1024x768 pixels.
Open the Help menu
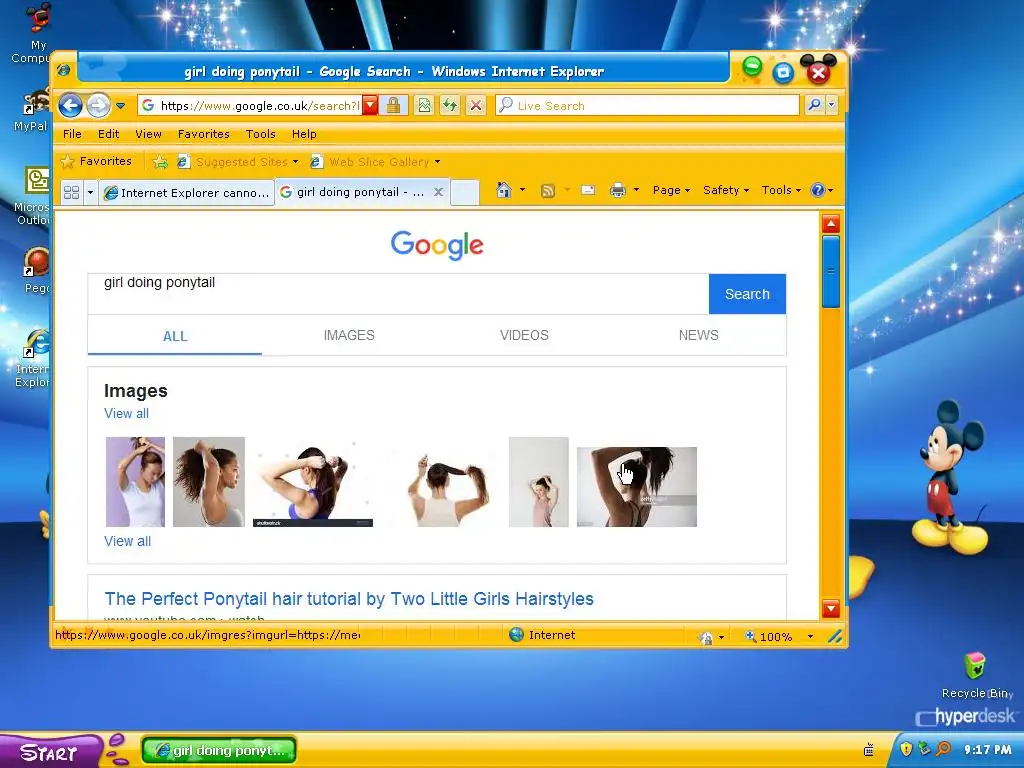point(304,134)
